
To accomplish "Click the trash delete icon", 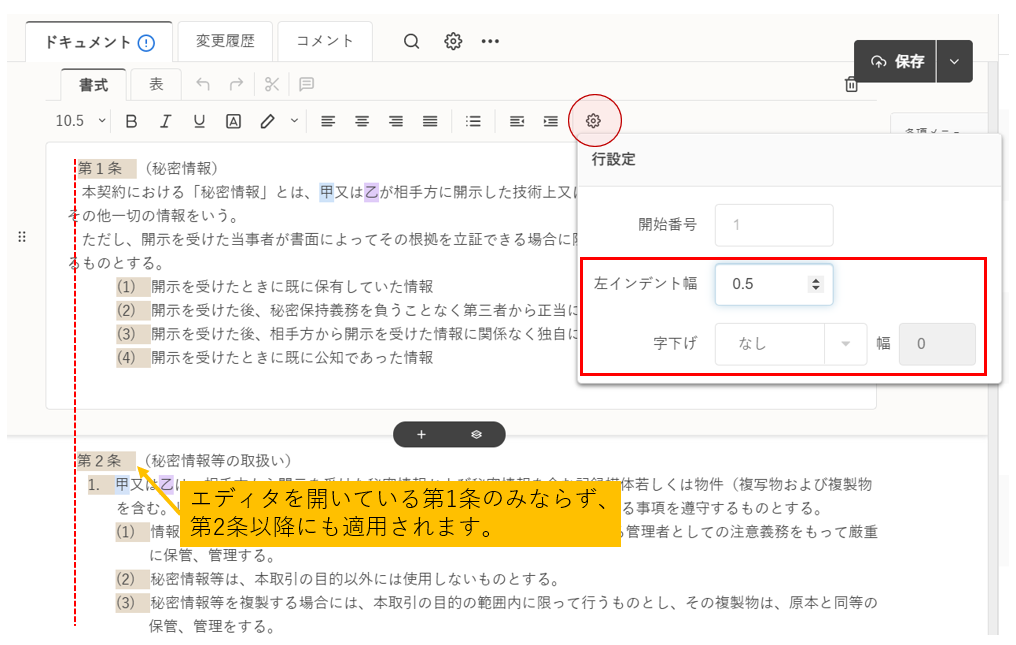I will pos(852,85).
